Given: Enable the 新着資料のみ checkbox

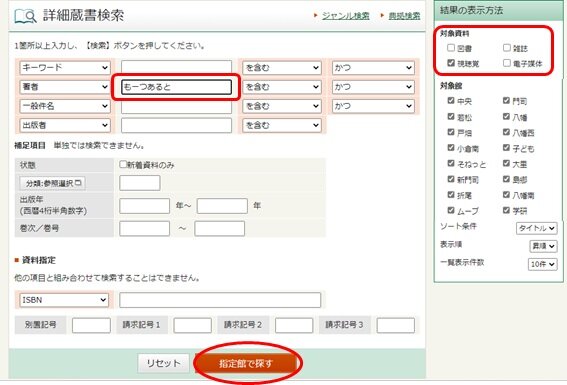Looking at the screenshot, I should pyautogui.click(x=123, y=164).
